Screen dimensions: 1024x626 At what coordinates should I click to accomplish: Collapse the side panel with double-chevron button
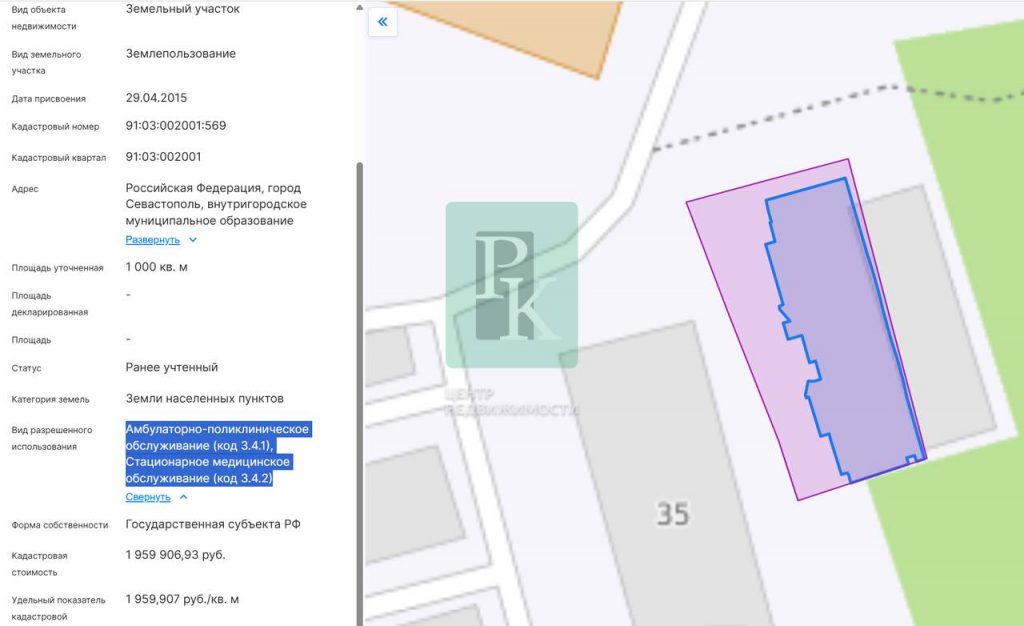pos(382,22)
